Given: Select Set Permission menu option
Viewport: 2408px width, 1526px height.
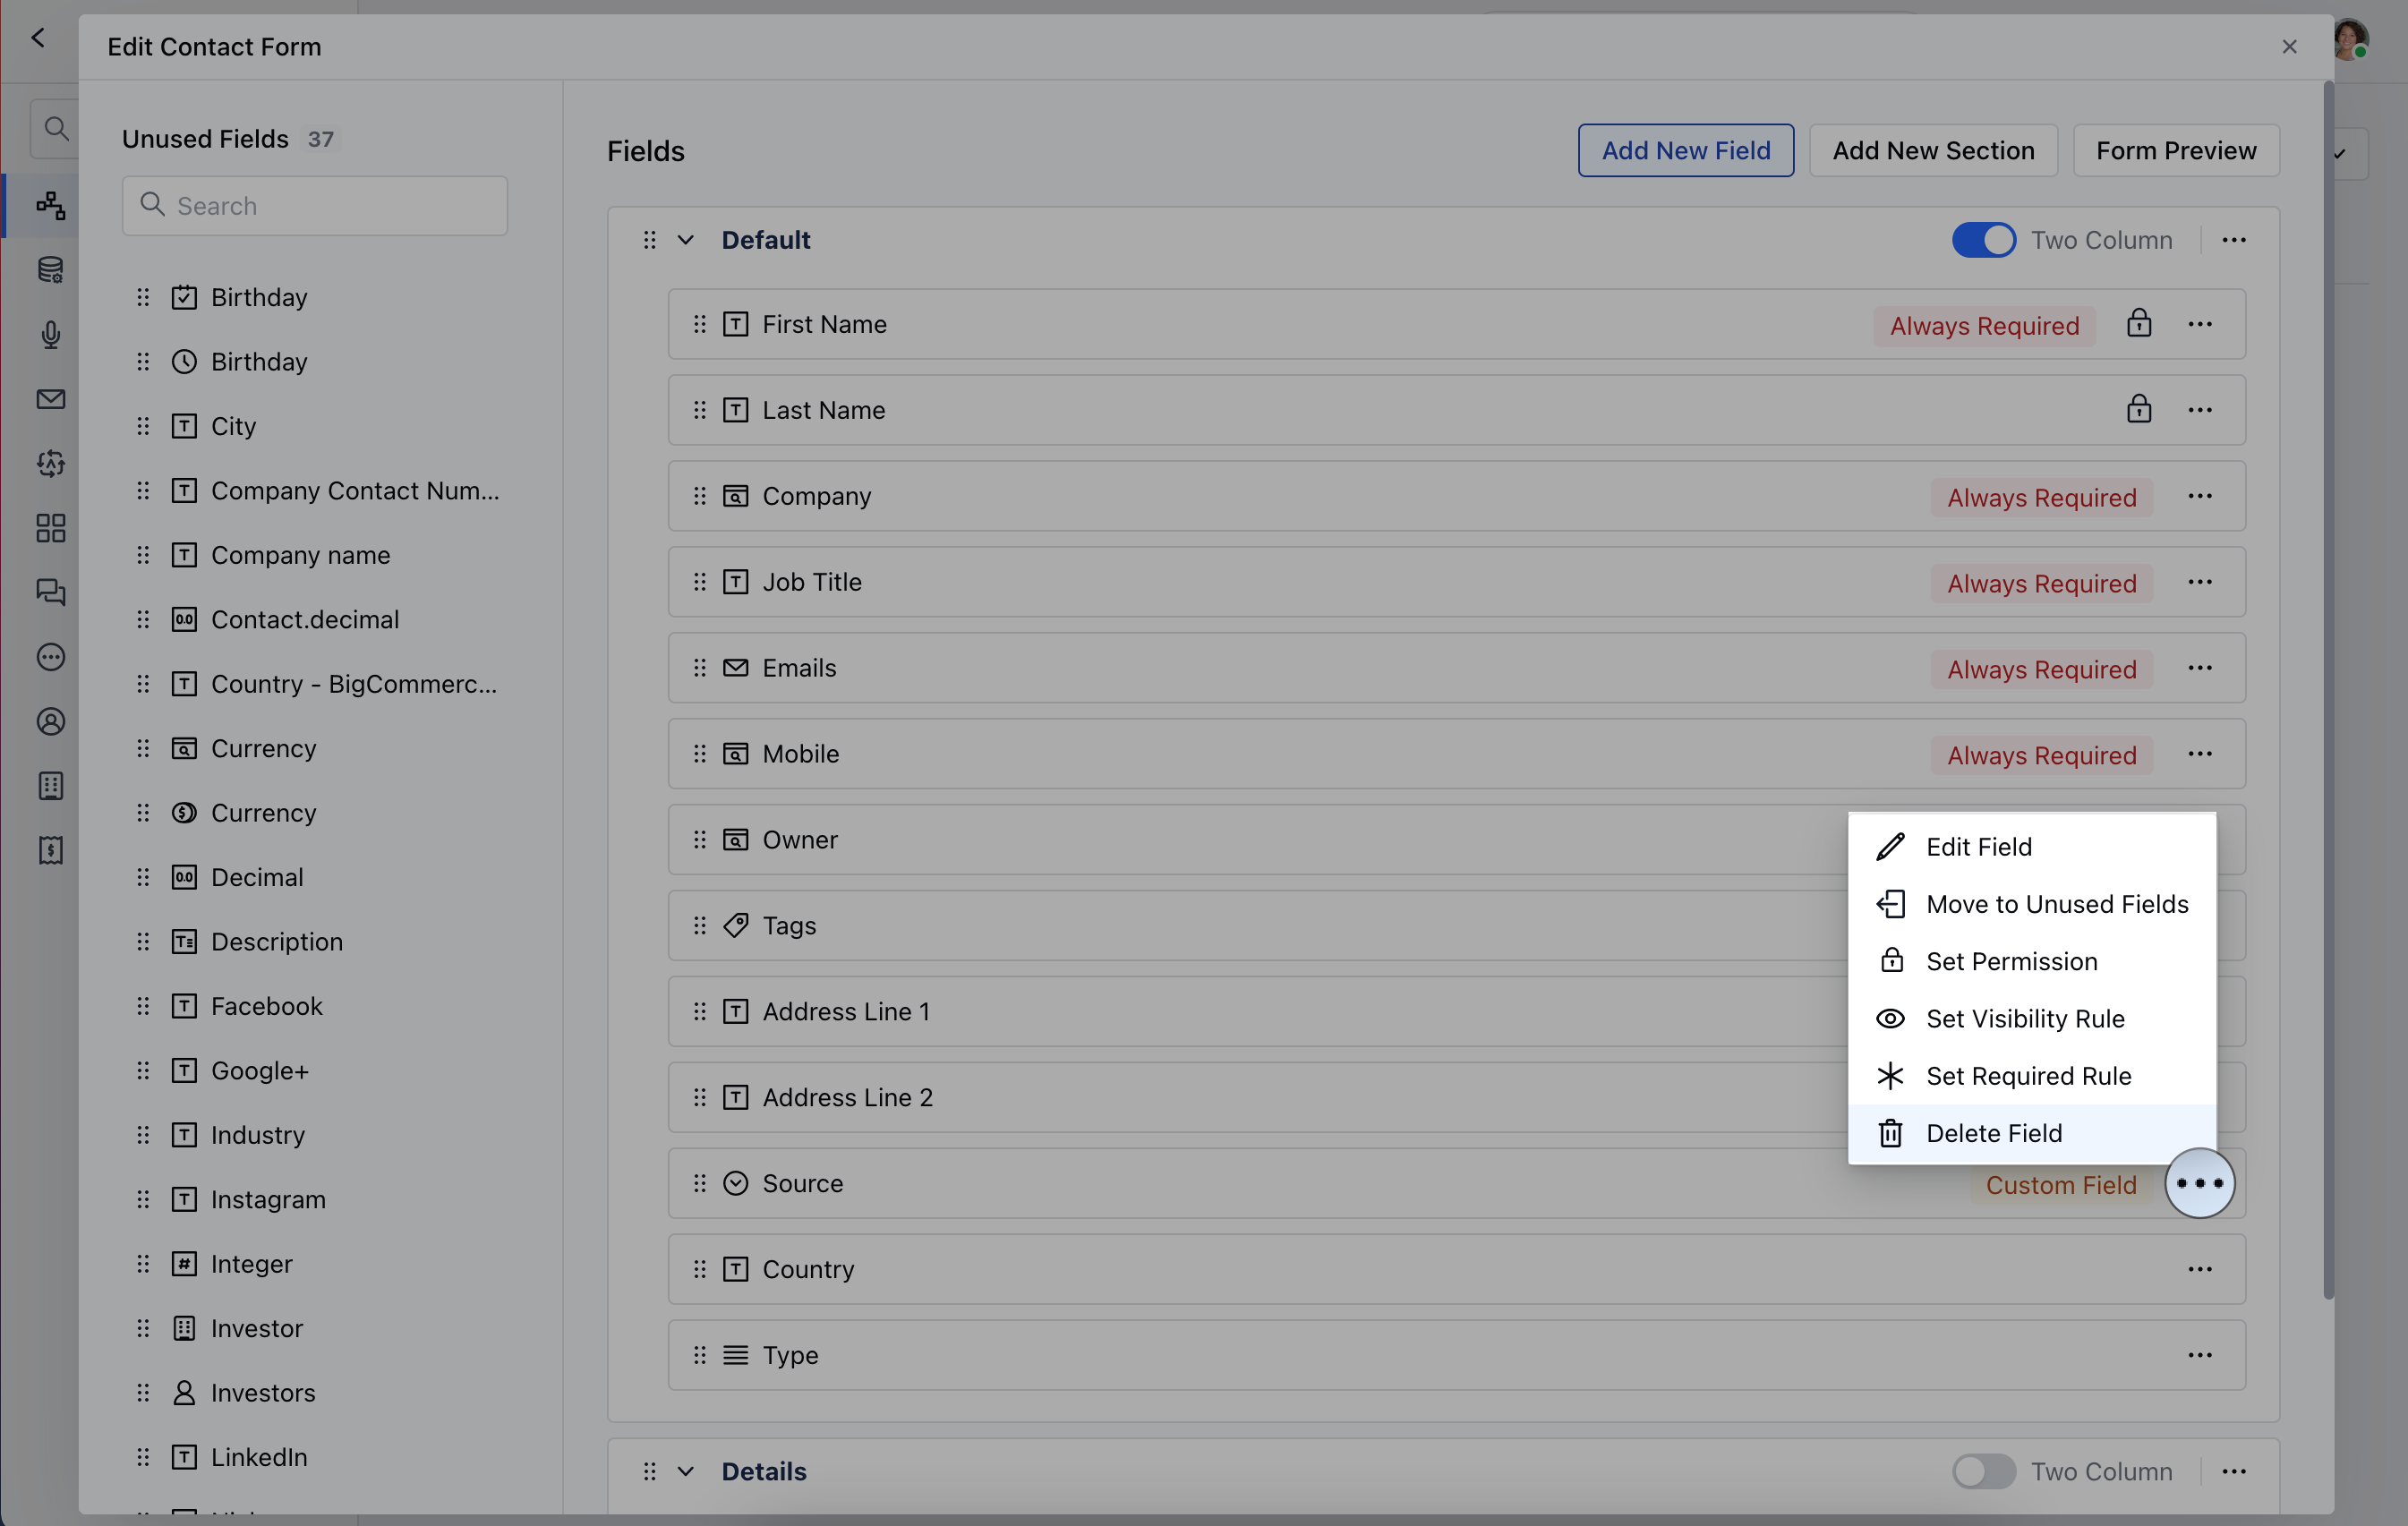Looking at the screenshot, I should tap(2031, 961).
